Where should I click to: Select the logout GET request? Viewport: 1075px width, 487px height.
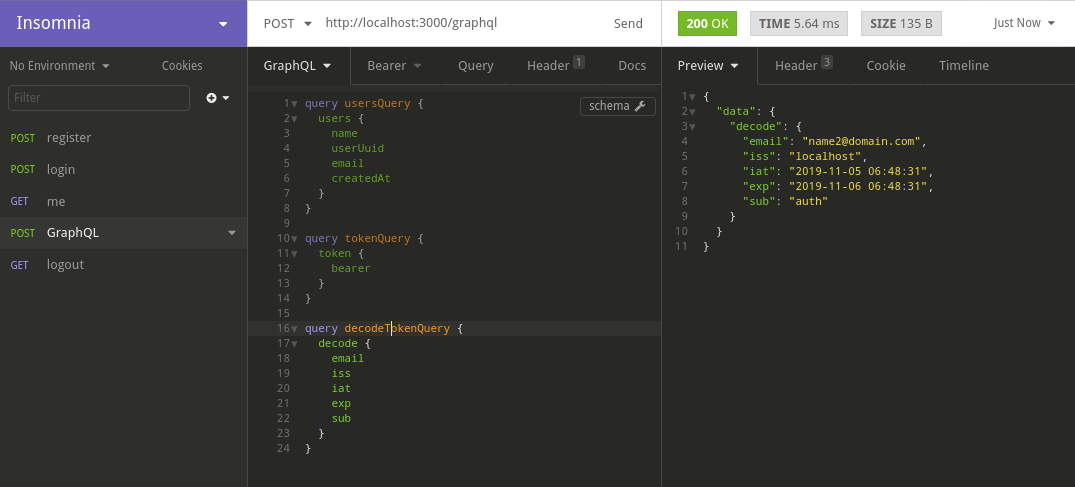(123, 265)
